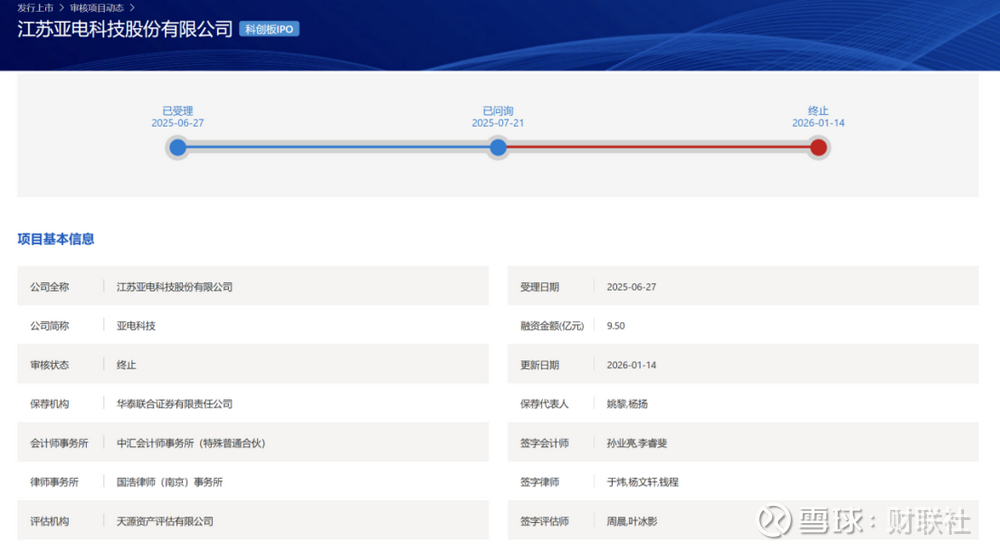
Task: Click the 已问询 2025-07-21 timeline label
Action: coord(497,117)
